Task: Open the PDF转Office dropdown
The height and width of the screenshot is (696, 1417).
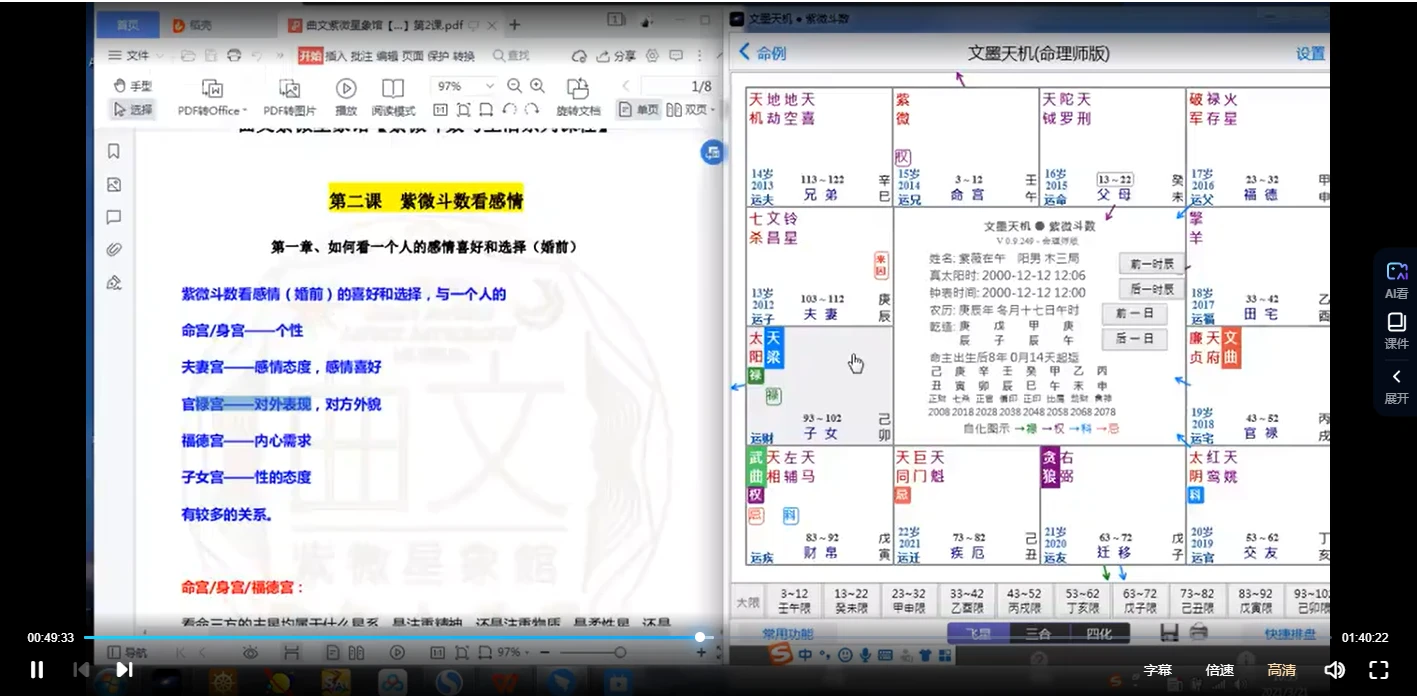Action: point(212,98)
